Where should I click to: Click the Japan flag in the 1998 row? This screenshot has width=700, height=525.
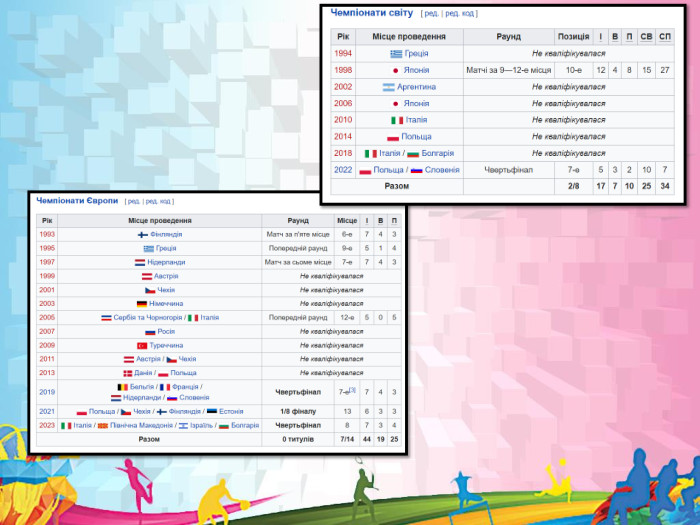pos(395,71)
